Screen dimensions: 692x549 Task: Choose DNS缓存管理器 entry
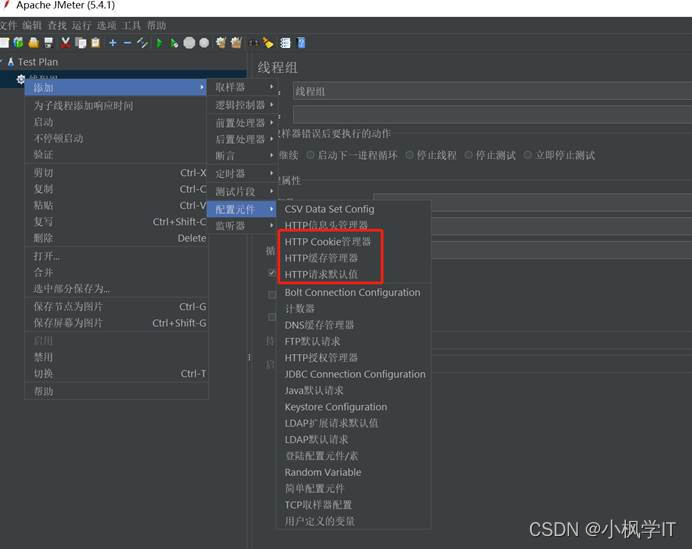[354, 325]
